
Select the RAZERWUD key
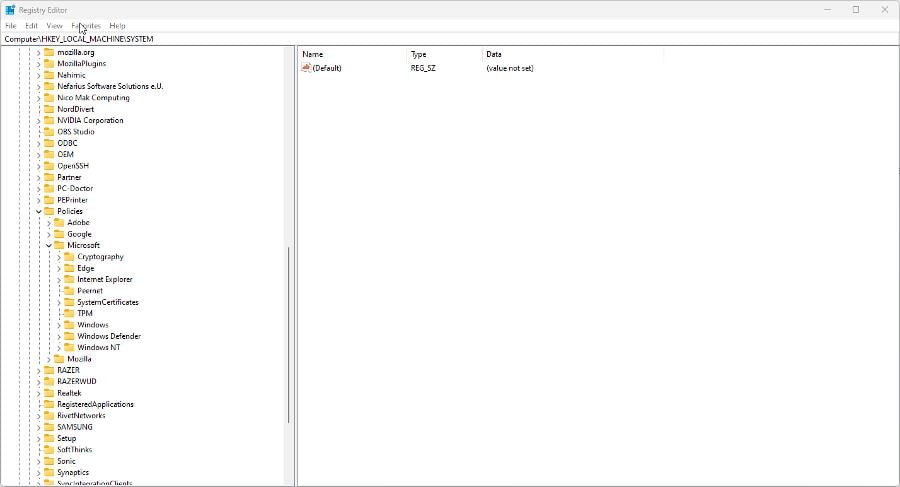(x=77, y=381)
